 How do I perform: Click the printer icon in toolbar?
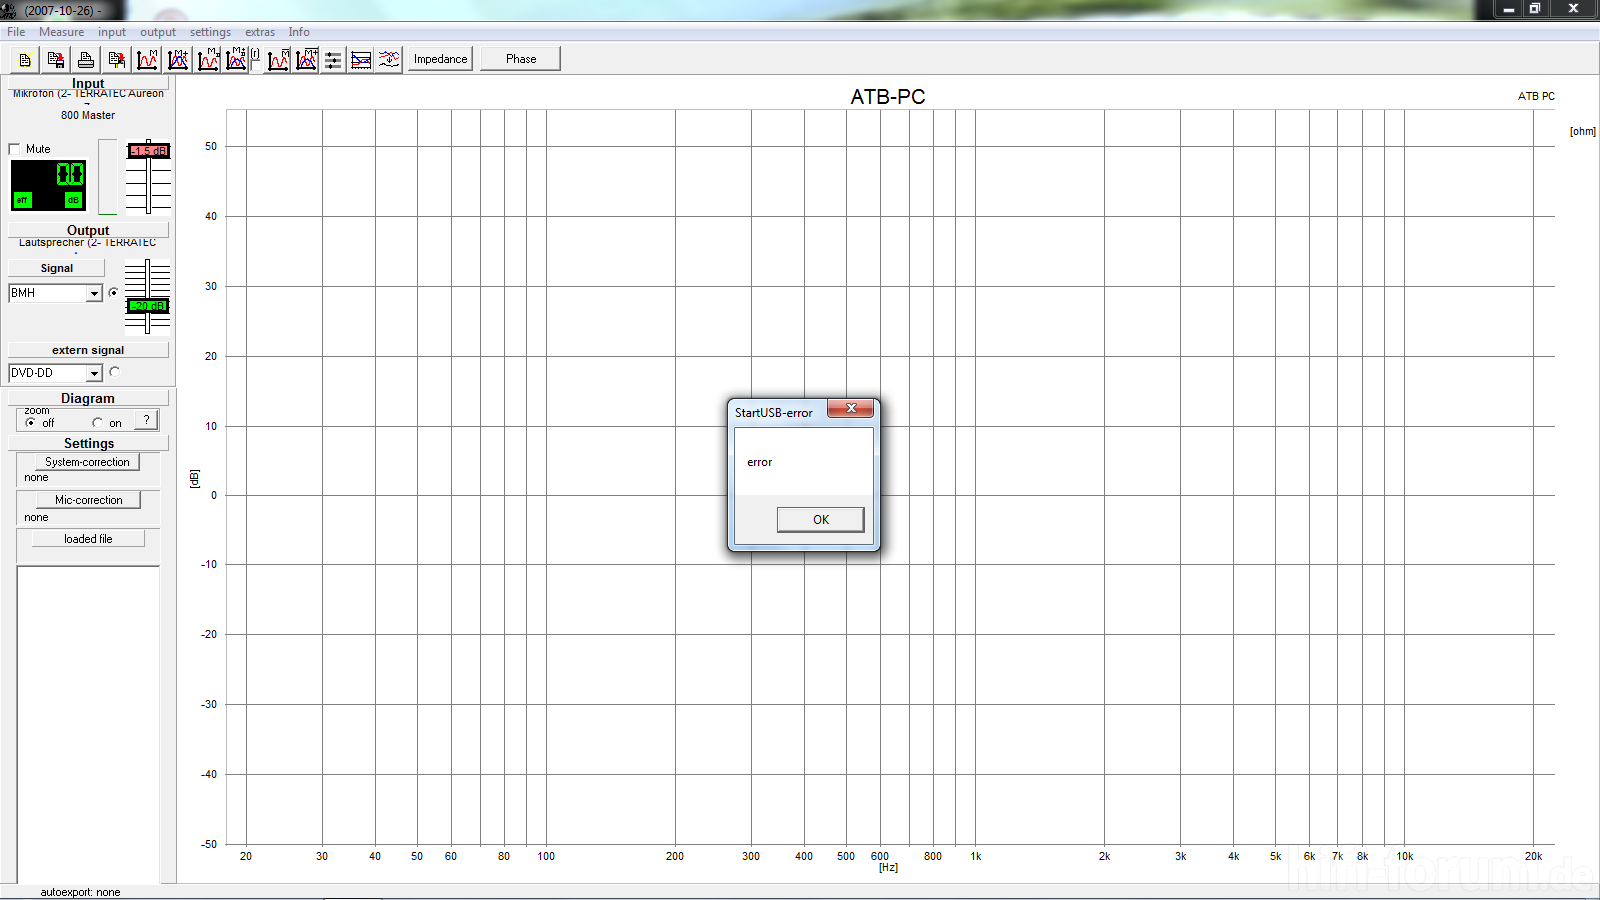(86, 60)
